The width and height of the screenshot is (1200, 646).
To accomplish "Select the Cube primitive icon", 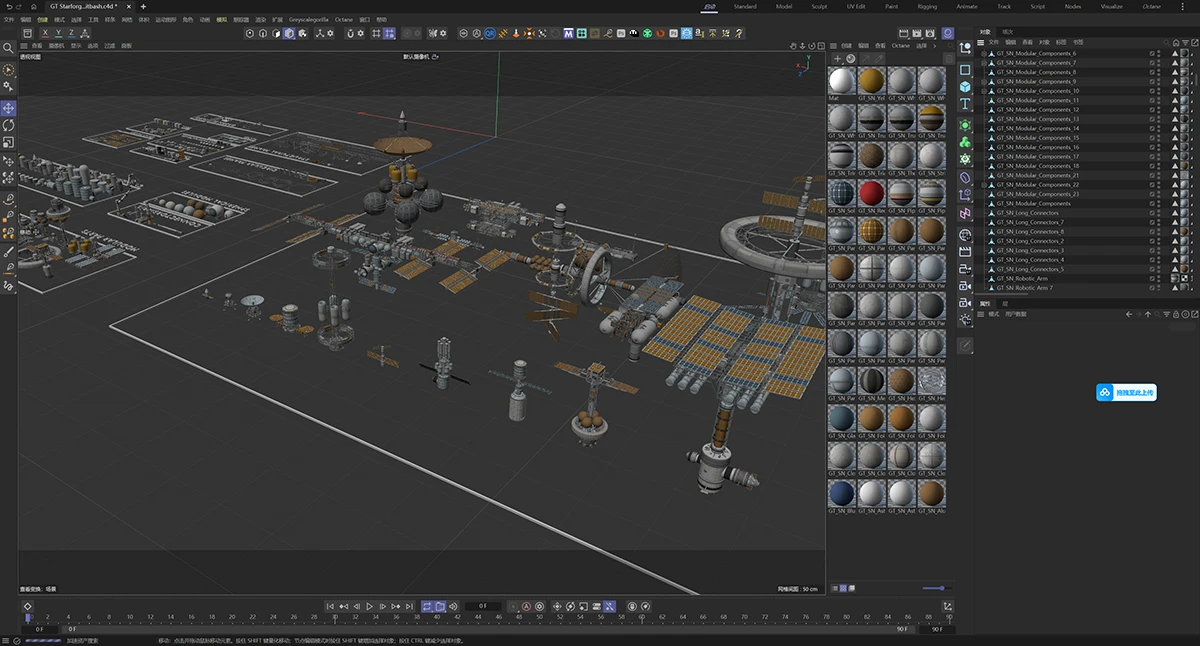I will tap(965, 87).
